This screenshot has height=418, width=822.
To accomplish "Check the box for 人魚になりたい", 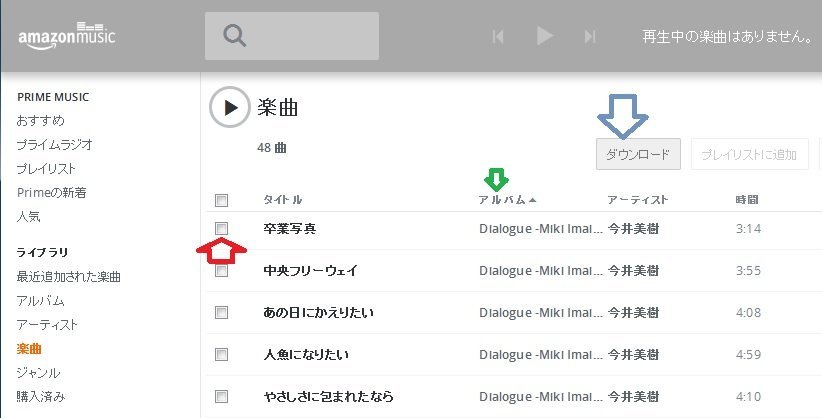I will (221, 355).
